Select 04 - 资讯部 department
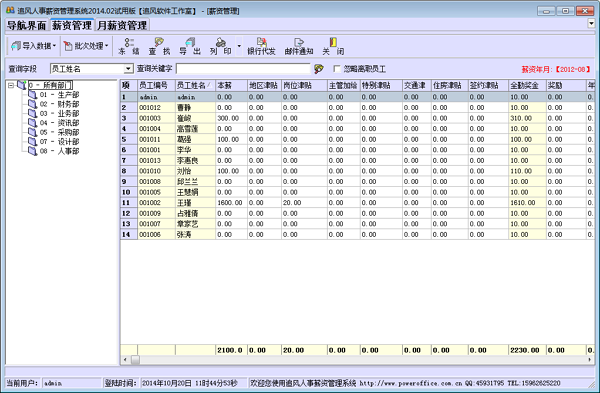This screenshot has width=600, height=393. tap(59, 123)
